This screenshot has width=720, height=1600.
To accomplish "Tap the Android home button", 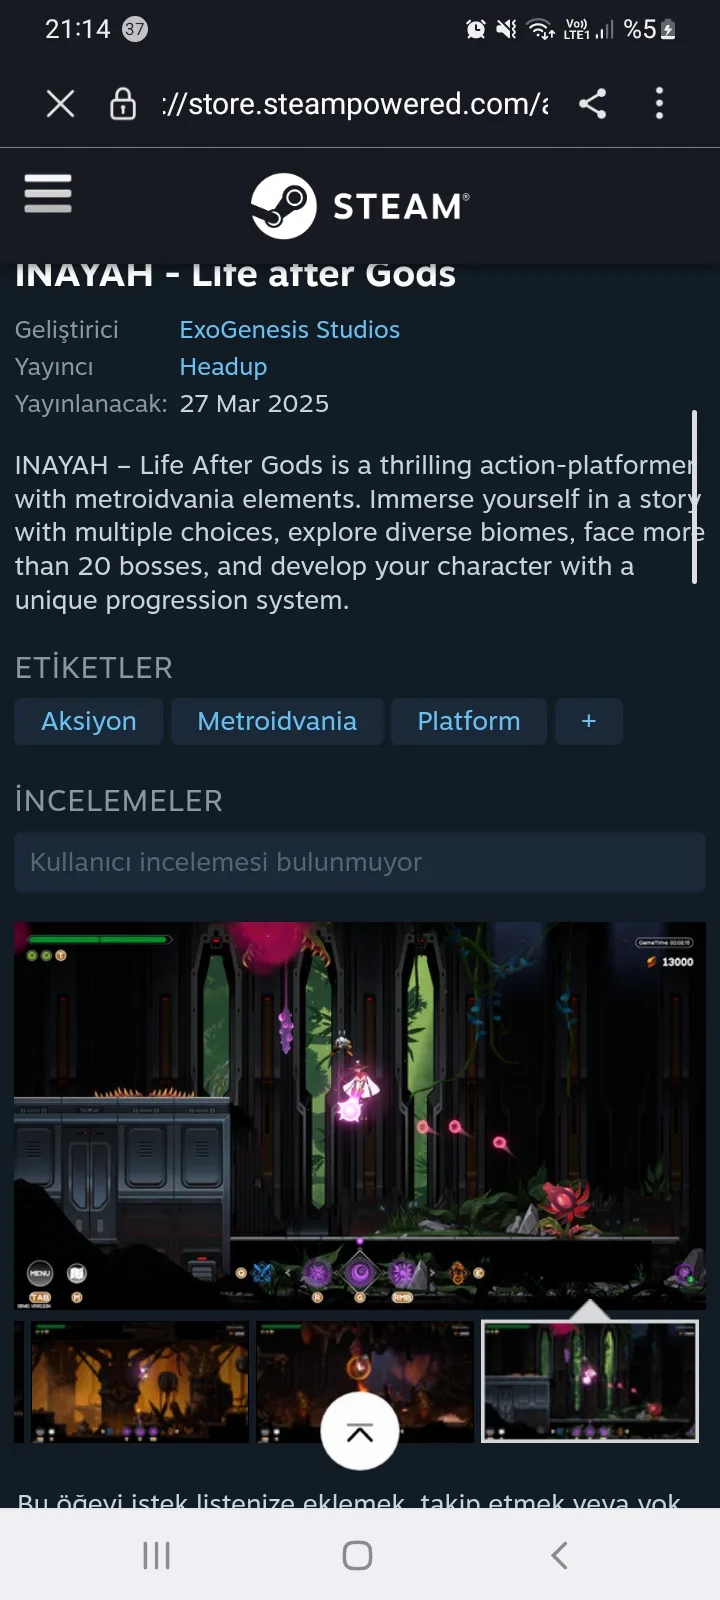I will click(x=358, y=1555).
